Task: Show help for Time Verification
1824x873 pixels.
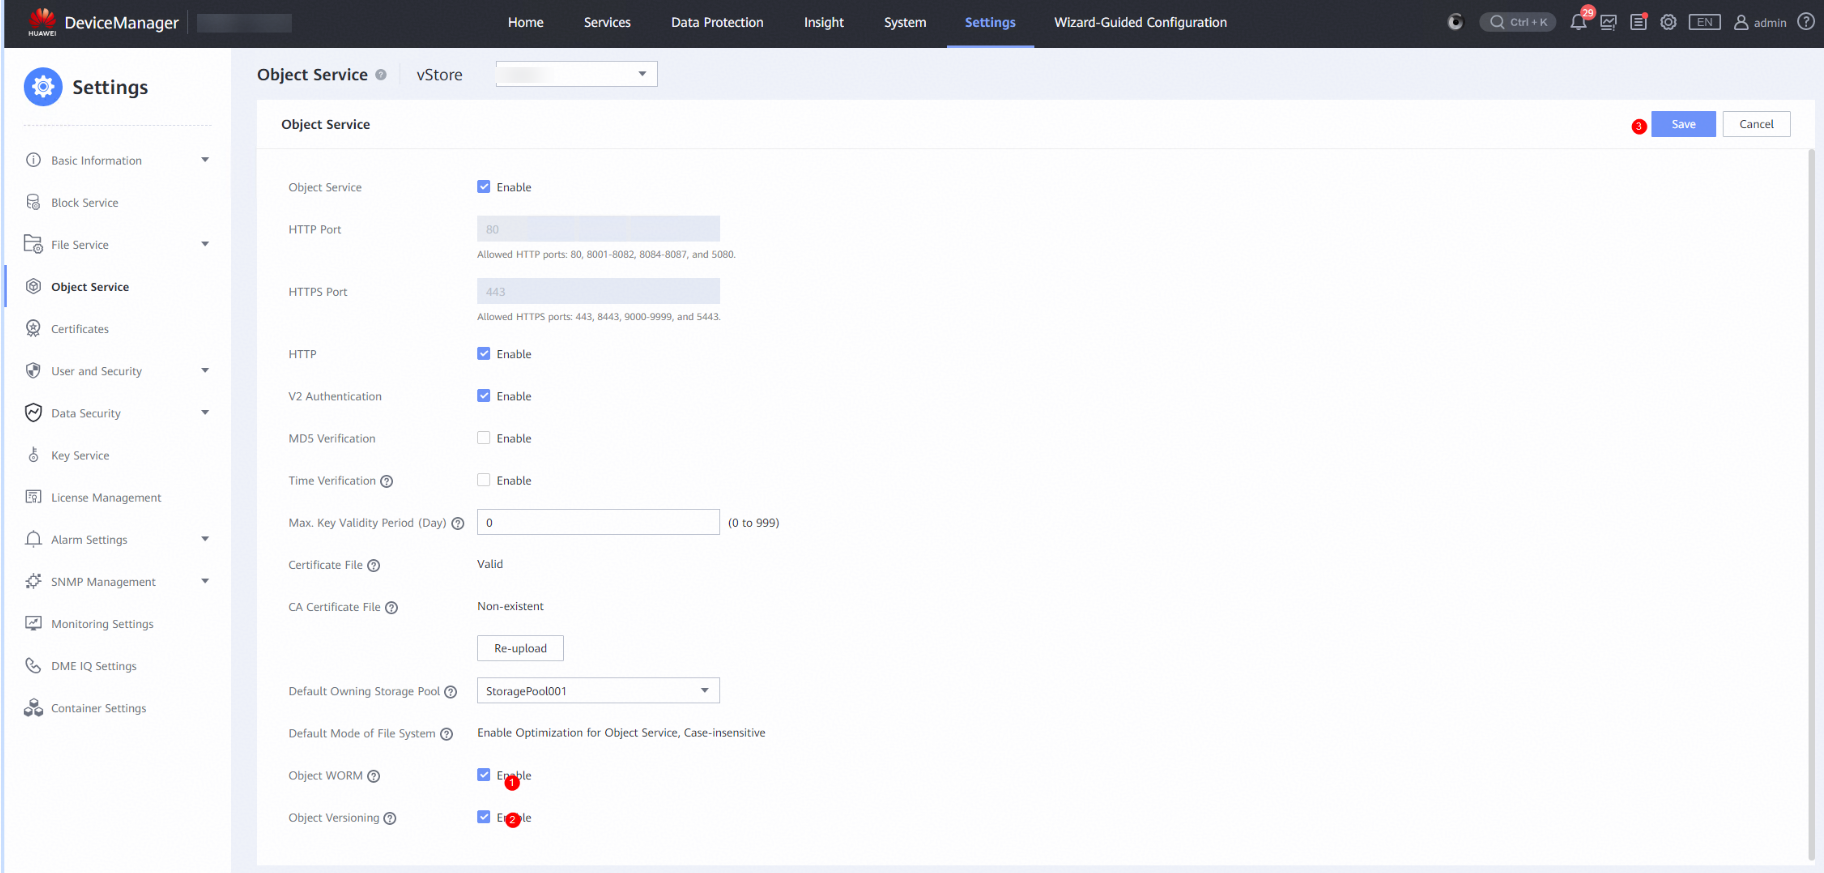Action: click(x=386, y=481)
